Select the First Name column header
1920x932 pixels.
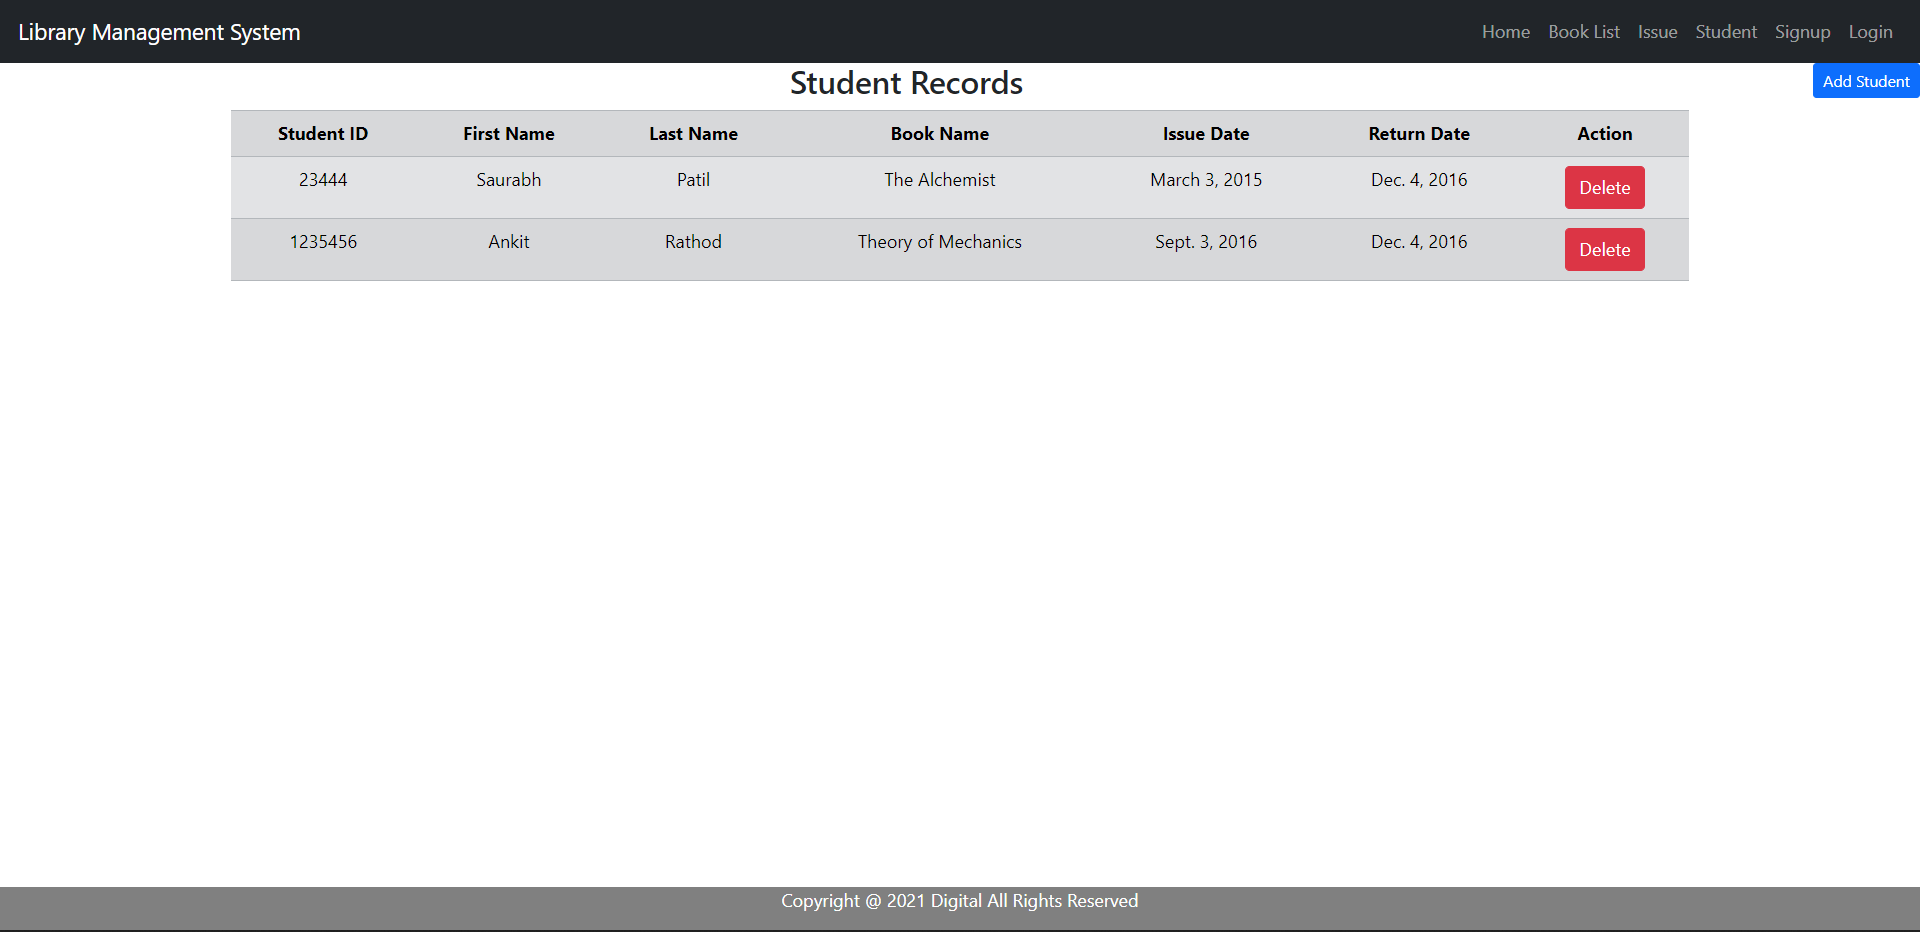click(x=508, y=133)
